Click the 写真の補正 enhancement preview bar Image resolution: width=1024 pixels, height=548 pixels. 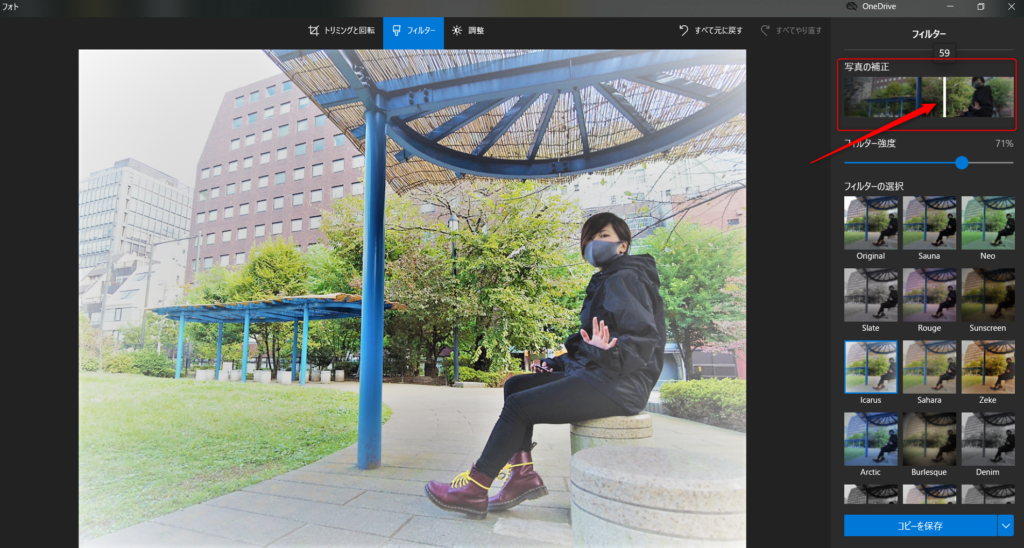coord(928,97)
